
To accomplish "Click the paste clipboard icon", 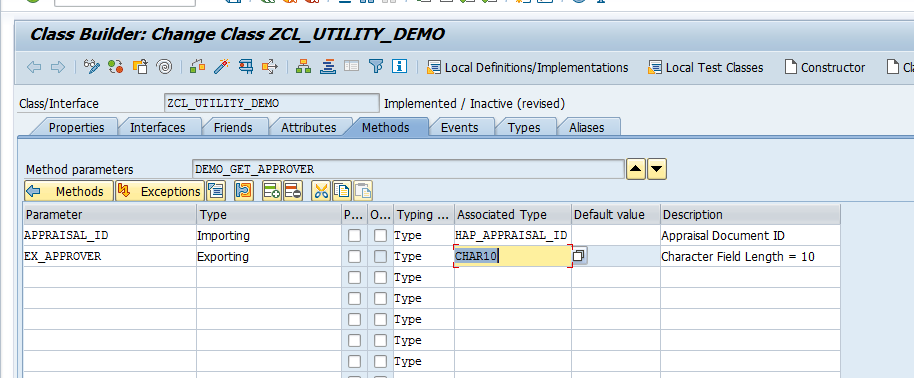I will coord(363,191).
